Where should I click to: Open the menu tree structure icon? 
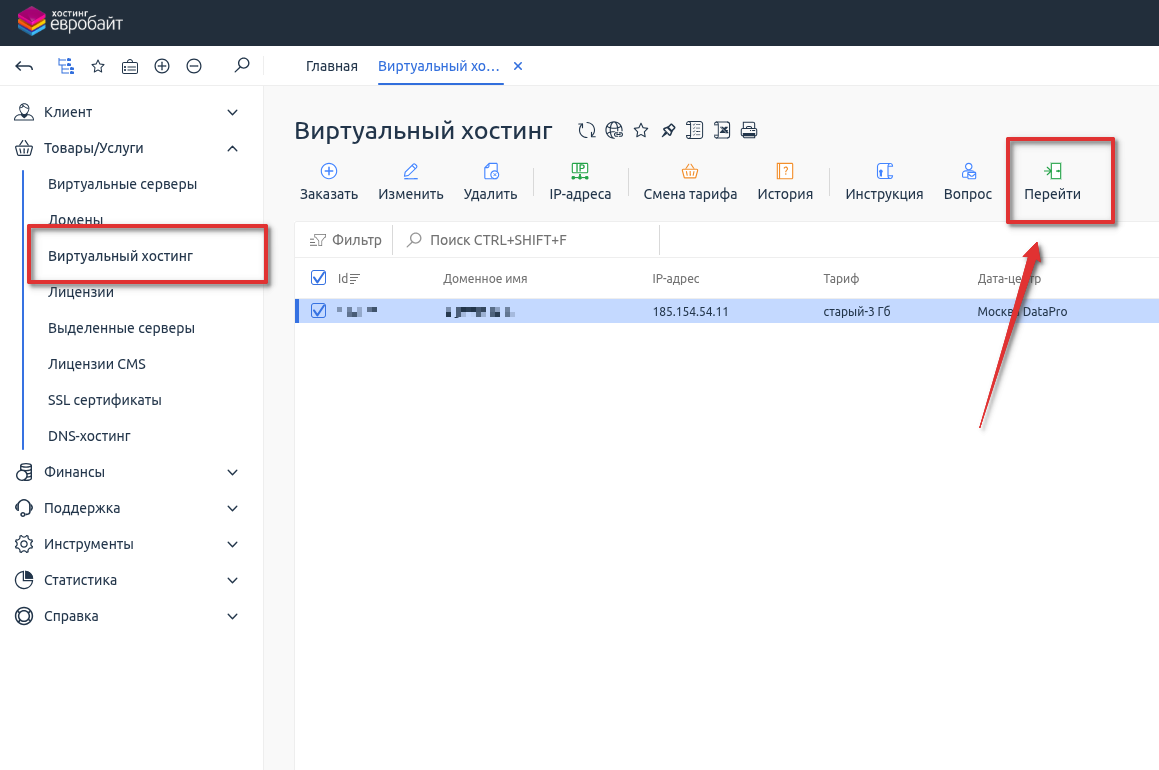pos(66,67)
